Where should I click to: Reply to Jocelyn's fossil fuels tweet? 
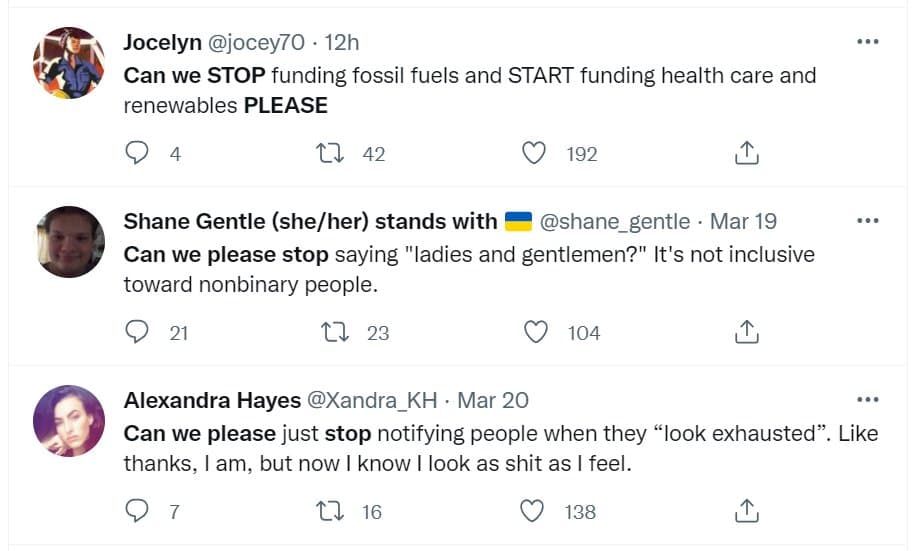point(138,153)
